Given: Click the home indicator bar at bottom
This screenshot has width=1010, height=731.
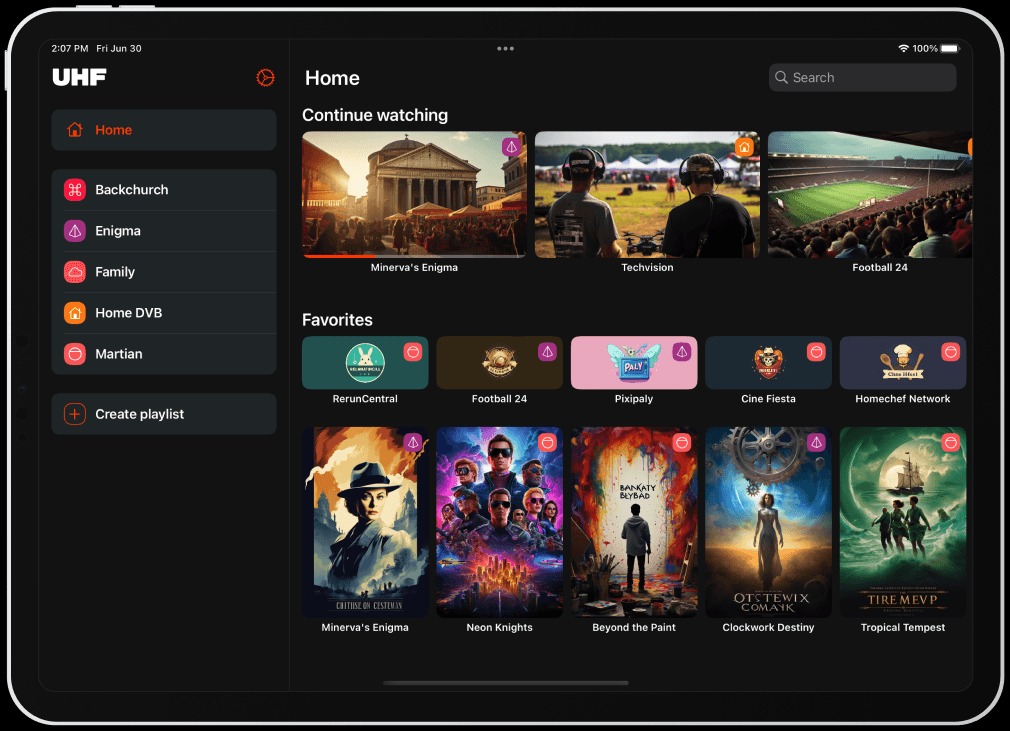Looking at the screenshot, I should tap(506, 683).
